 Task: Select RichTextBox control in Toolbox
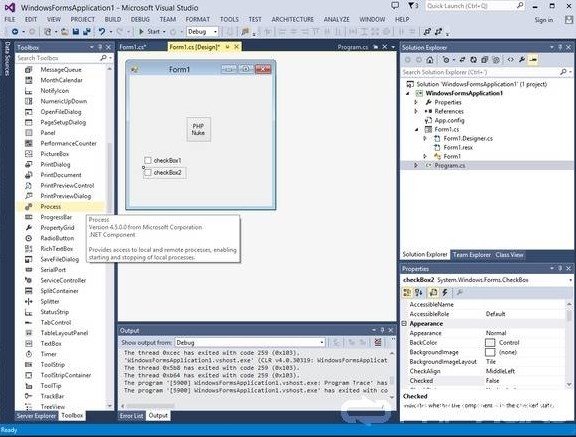tap(57, 249)
